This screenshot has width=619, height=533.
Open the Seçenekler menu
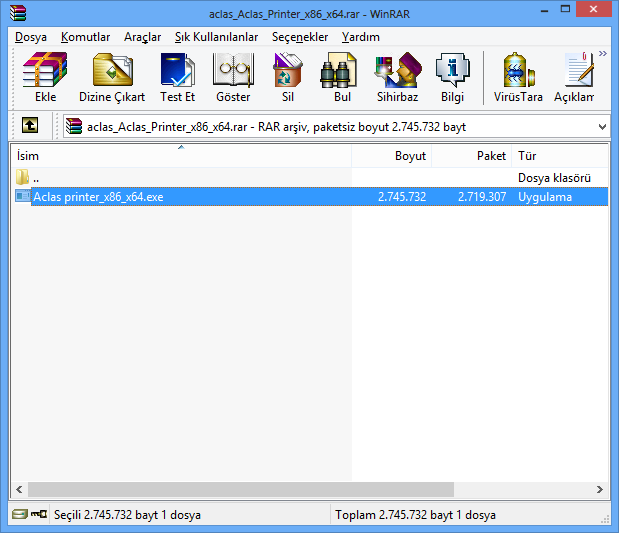point(300,37)
